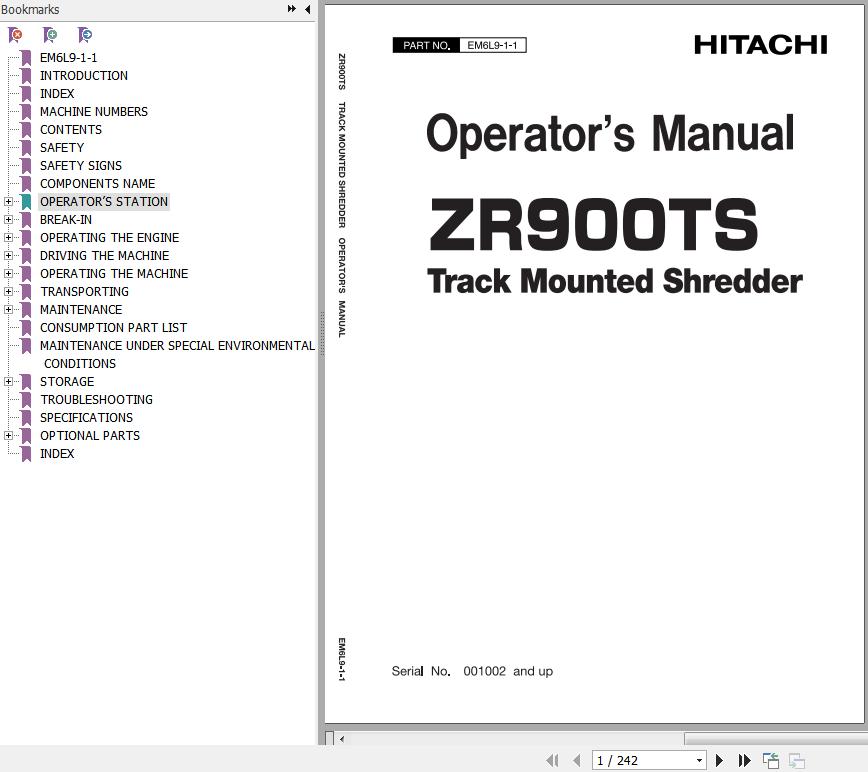
Task: Expand the STORAGE bookmark
Action: click(x=8, y=381)
